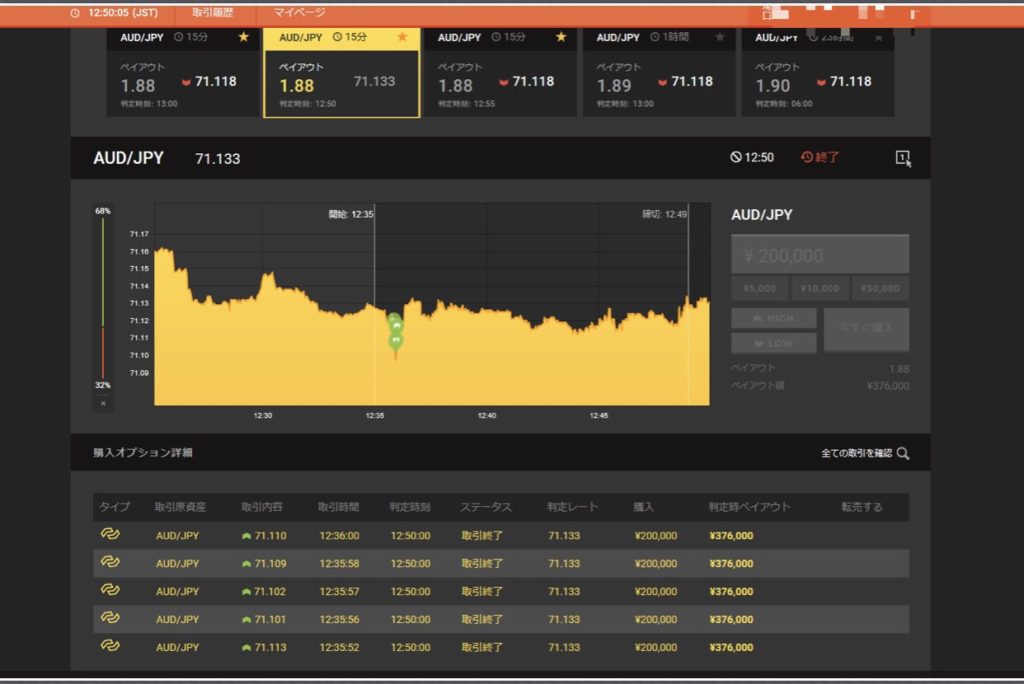1024x684 pixels.
Task: Select the ¥50,000 preset amount
Action: pyautogui.click(x=880, y=289)
